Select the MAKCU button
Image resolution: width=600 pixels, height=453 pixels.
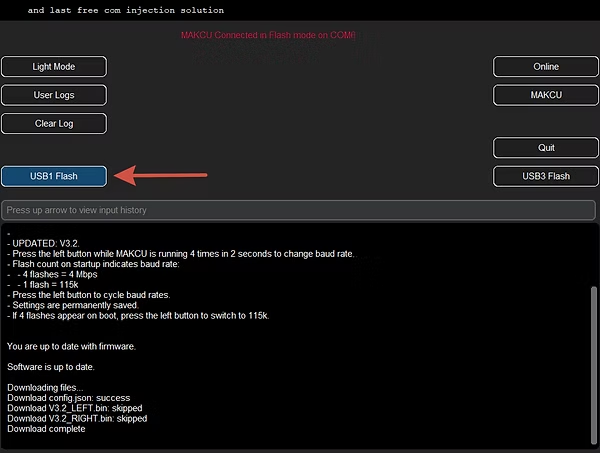pos(546,95)
